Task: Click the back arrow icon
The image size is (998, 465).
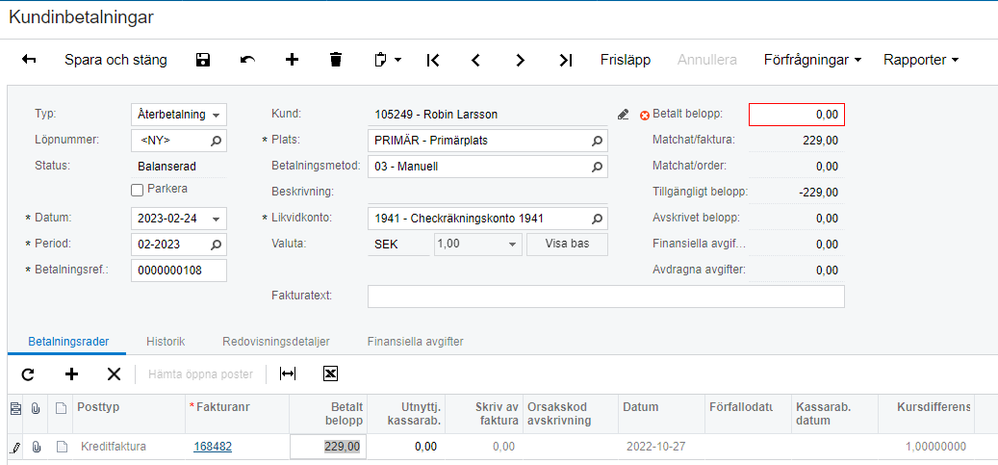Action: pyautogui.click(x=29, y=60)
